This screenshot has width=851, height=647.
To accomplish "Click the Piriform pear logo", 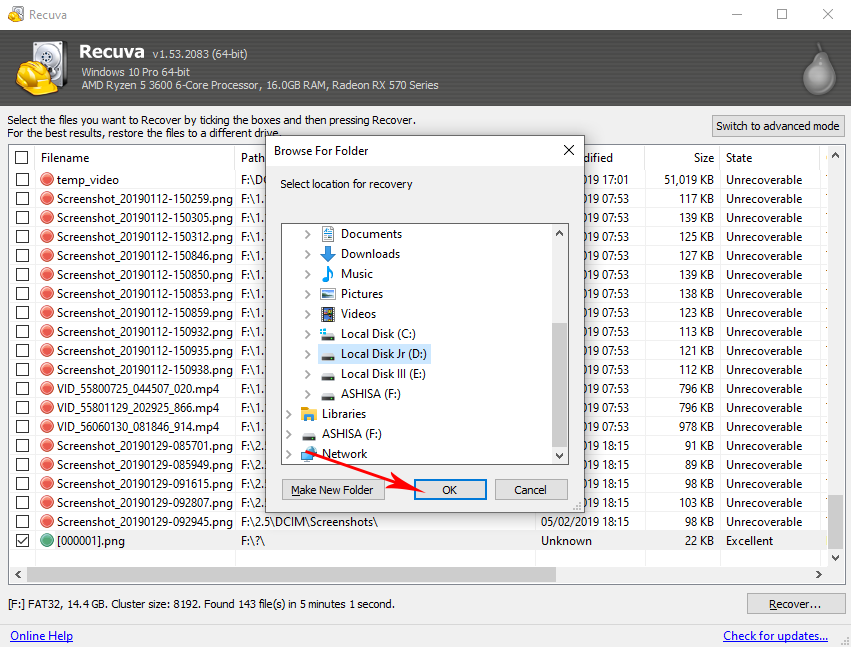I will point(819,69).
